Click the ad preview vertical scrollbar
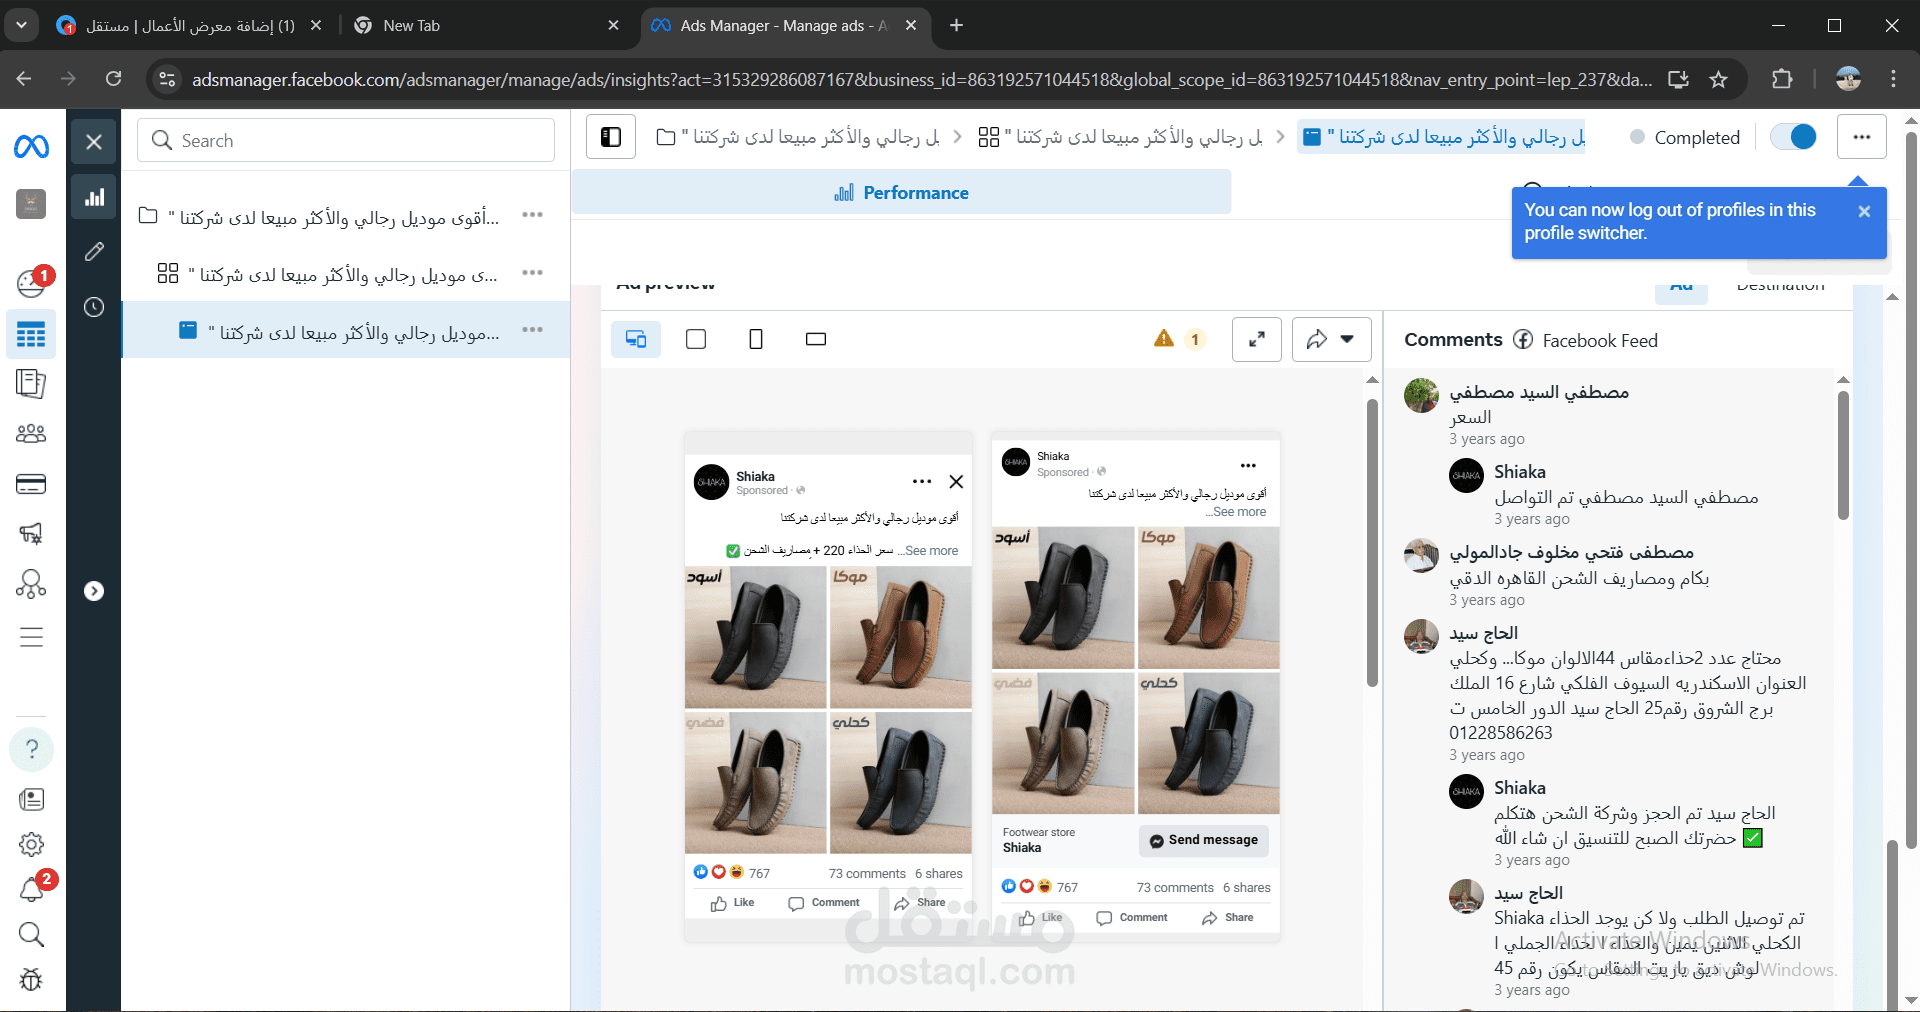The image size is (1920, 1012). pyautogui.click(x=1372, y=543)
